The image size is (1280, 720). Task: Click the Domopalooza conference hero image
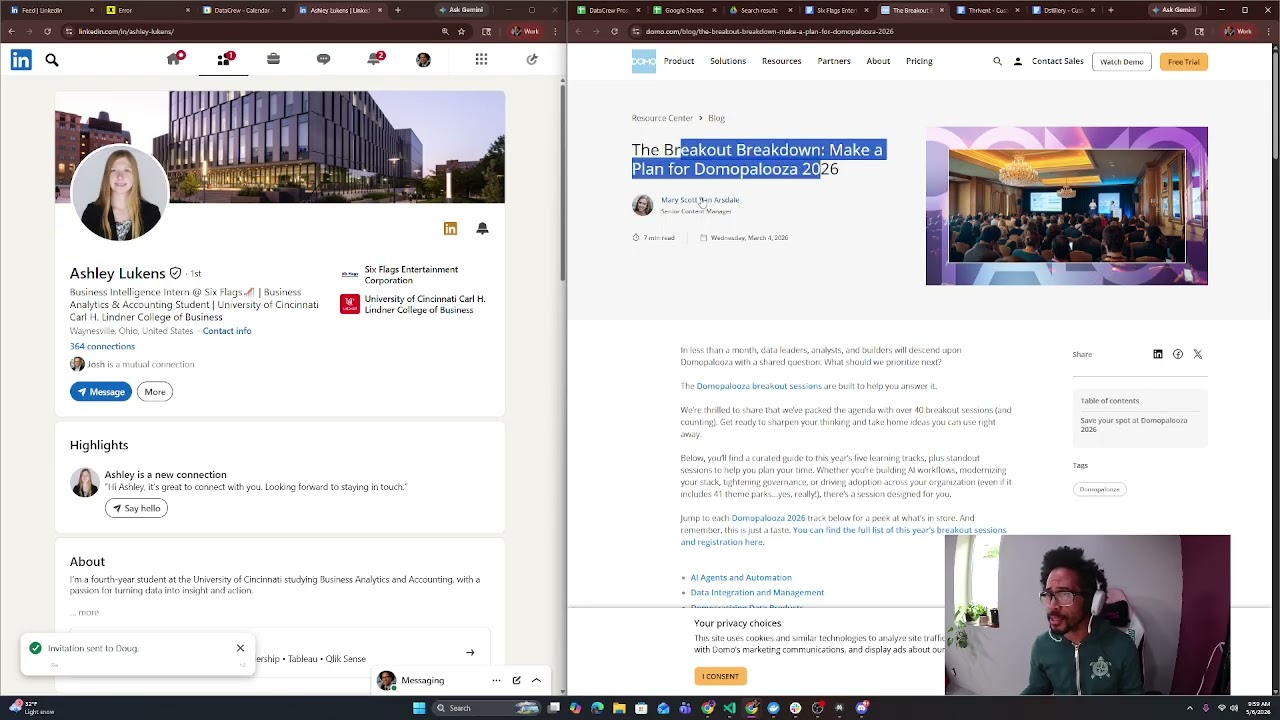pyautogui.click(x=1067, y=206)
